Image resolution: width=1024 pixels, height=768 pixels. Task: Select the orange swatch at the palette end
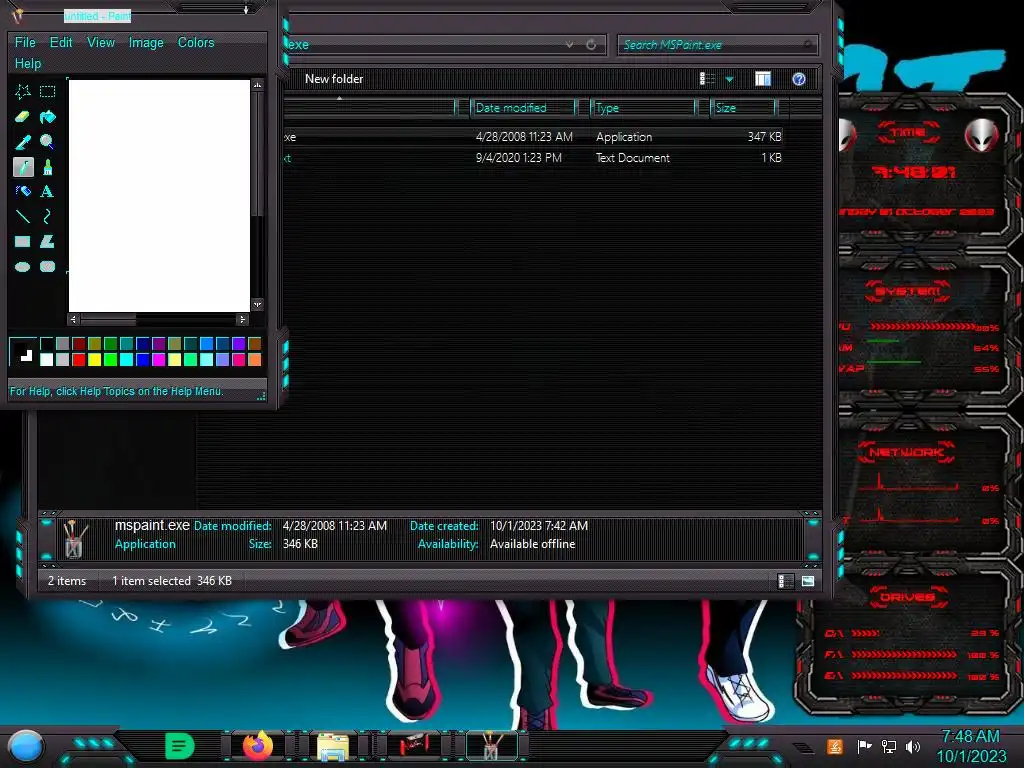pos(254,359)
